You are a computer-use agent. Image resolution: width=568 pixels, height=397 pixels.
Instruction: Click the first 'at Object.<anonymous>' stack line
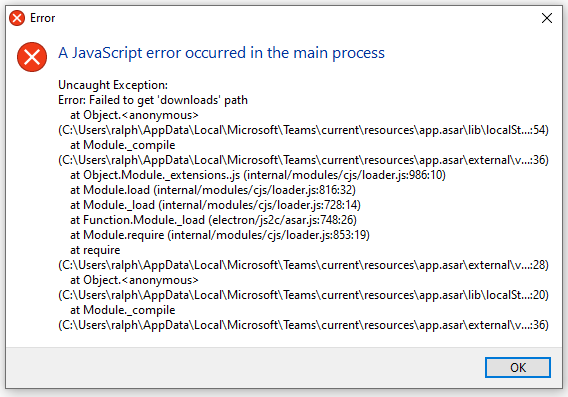(x=134, y=115)
